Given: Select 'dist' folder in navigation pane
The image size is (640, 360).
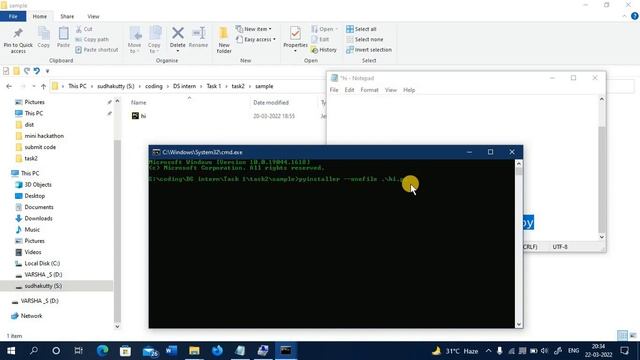Looking at the screenshot, I should point(29,124).
